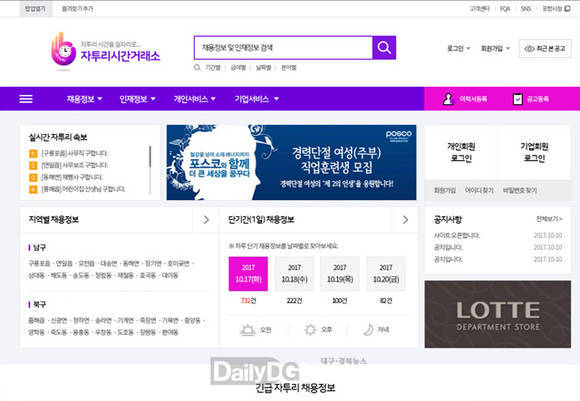Click the site logo with clock hand
The image size is (580, 401).
click(63, 51)
